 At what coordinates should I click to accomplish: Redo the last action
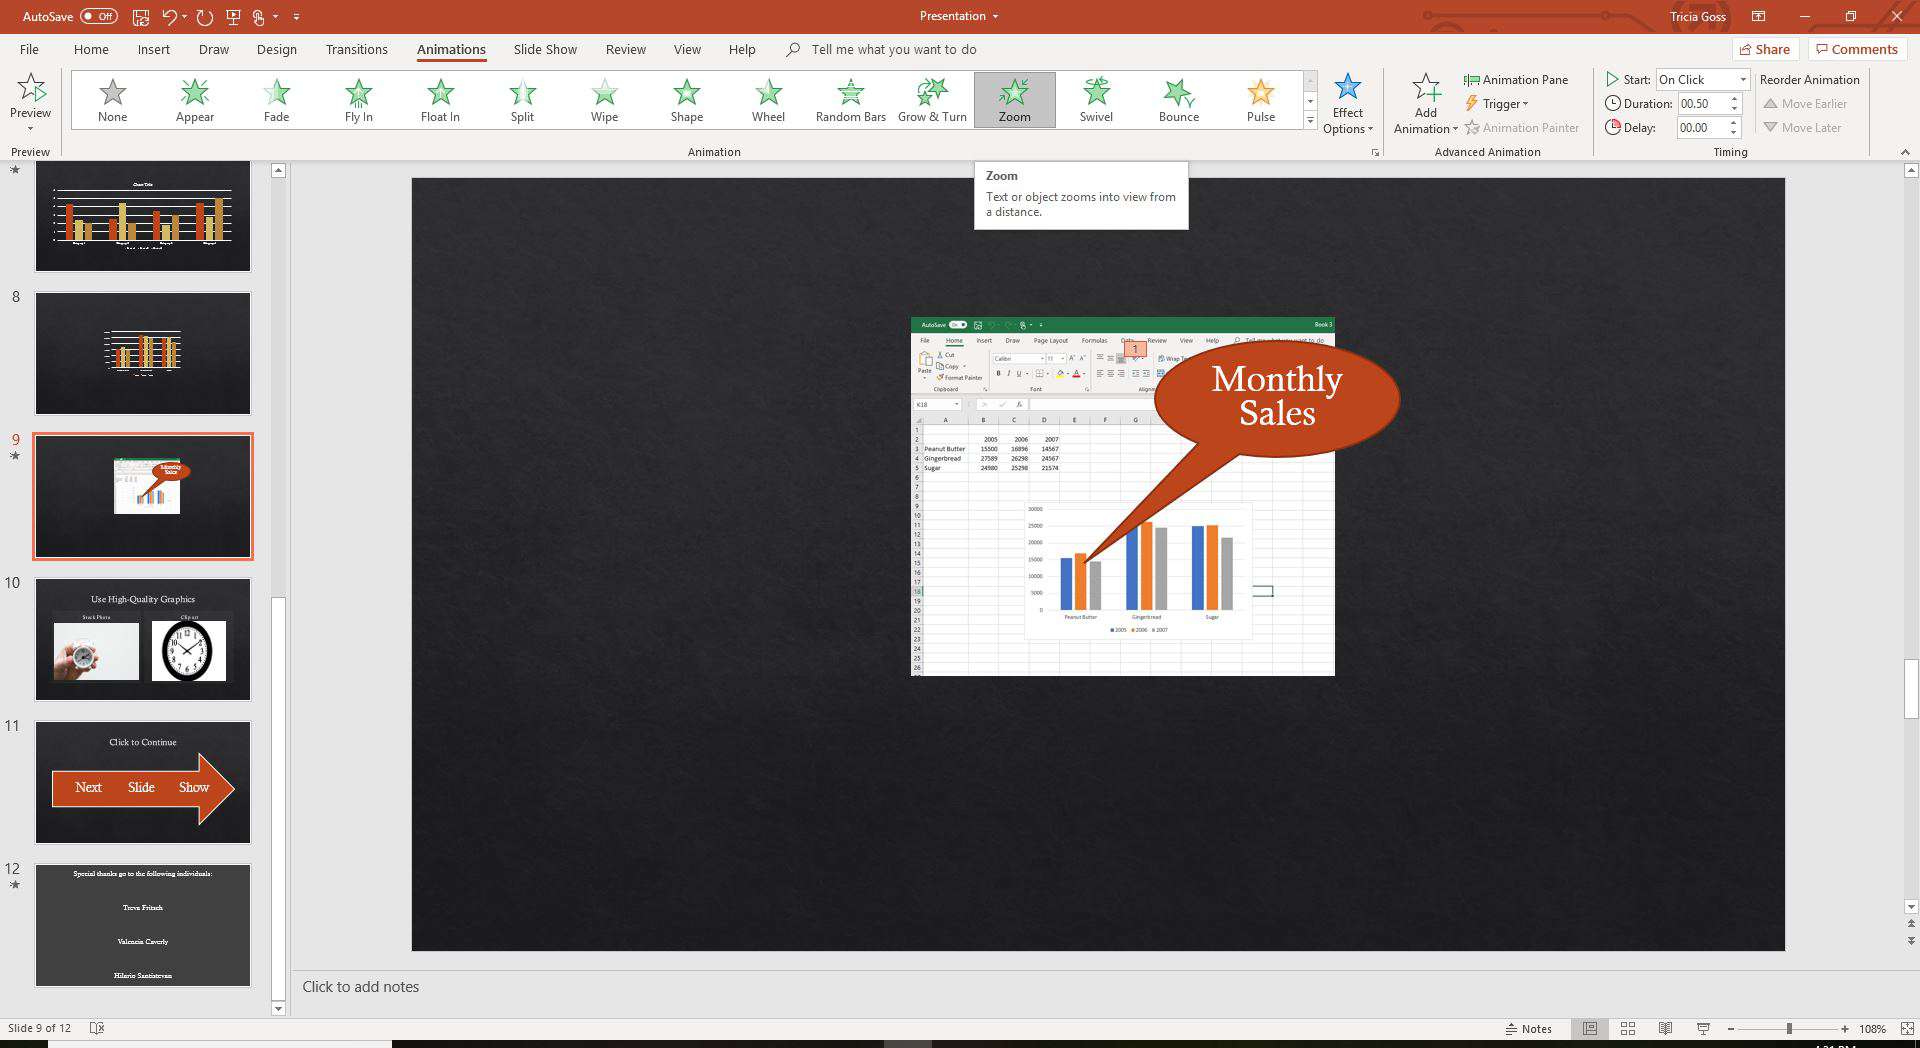[x=205, y=17]
